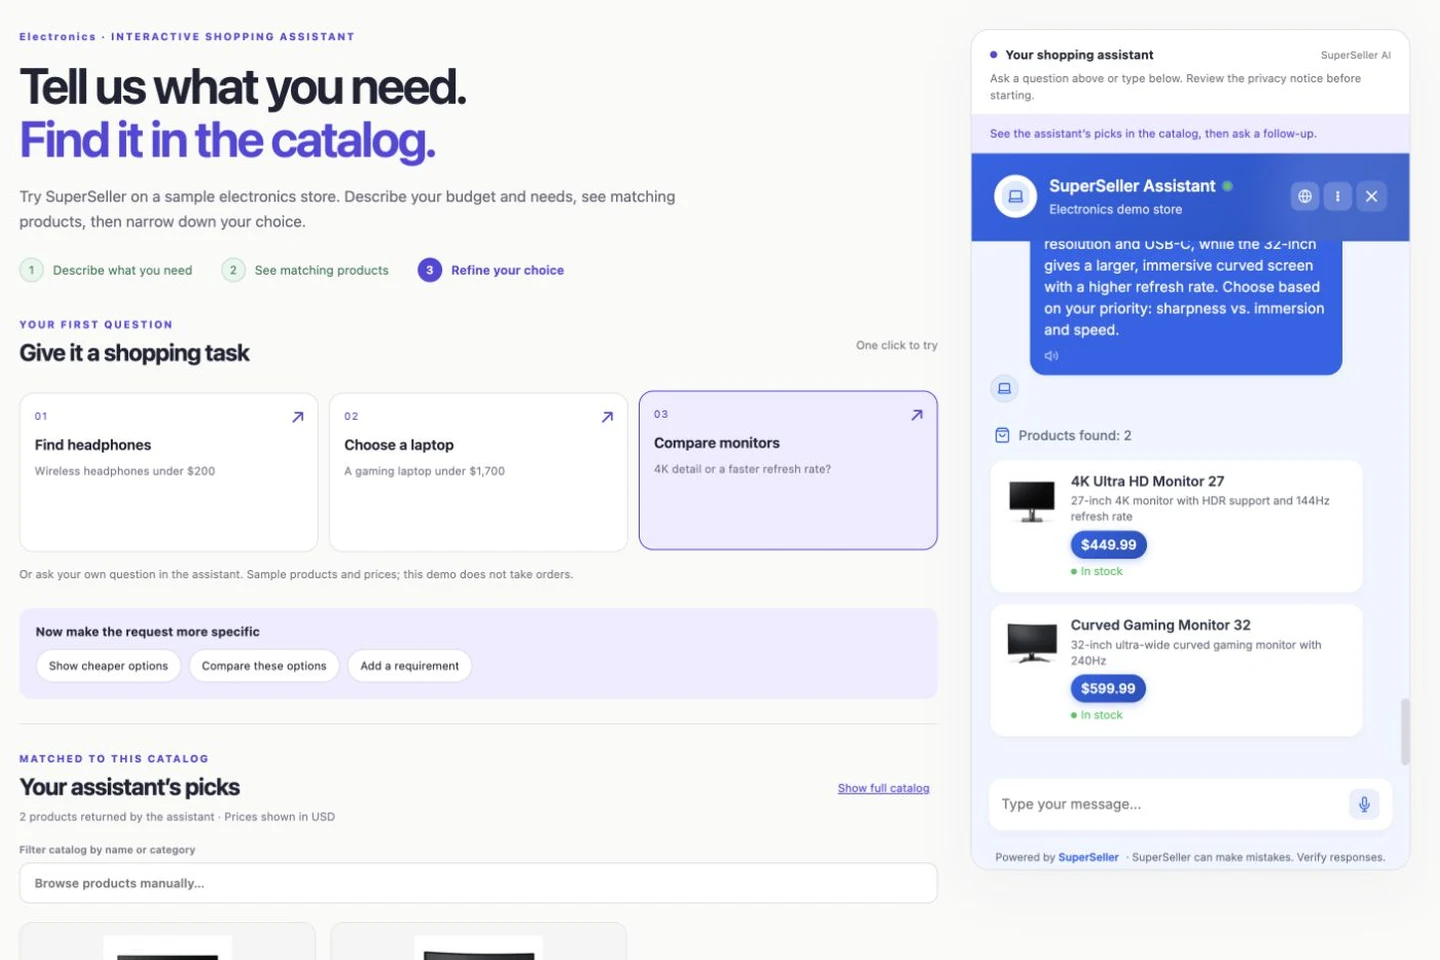Play message audio with the speaker icon
This screenshot has height=960, width=1440.
tap(1051, 356)
